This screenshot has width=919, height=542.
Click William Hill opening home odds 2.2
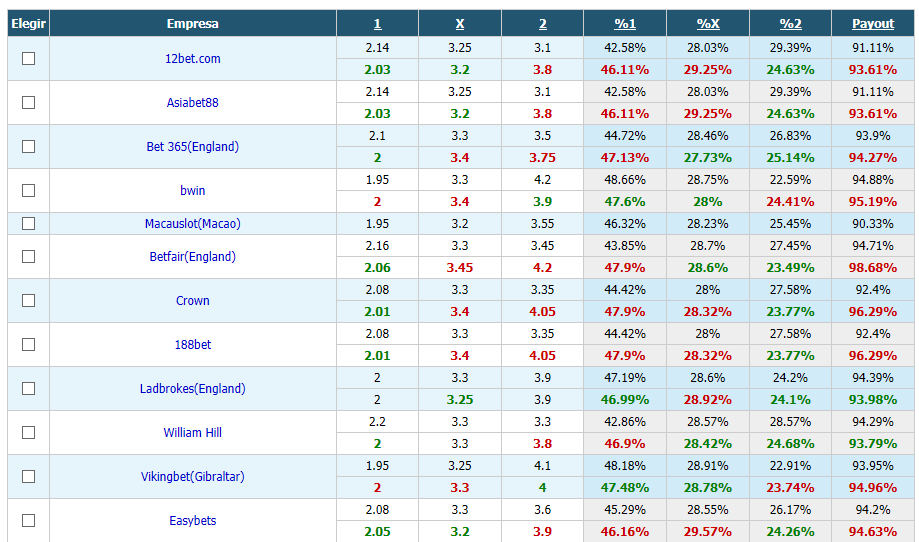click(x=377, y=422)
